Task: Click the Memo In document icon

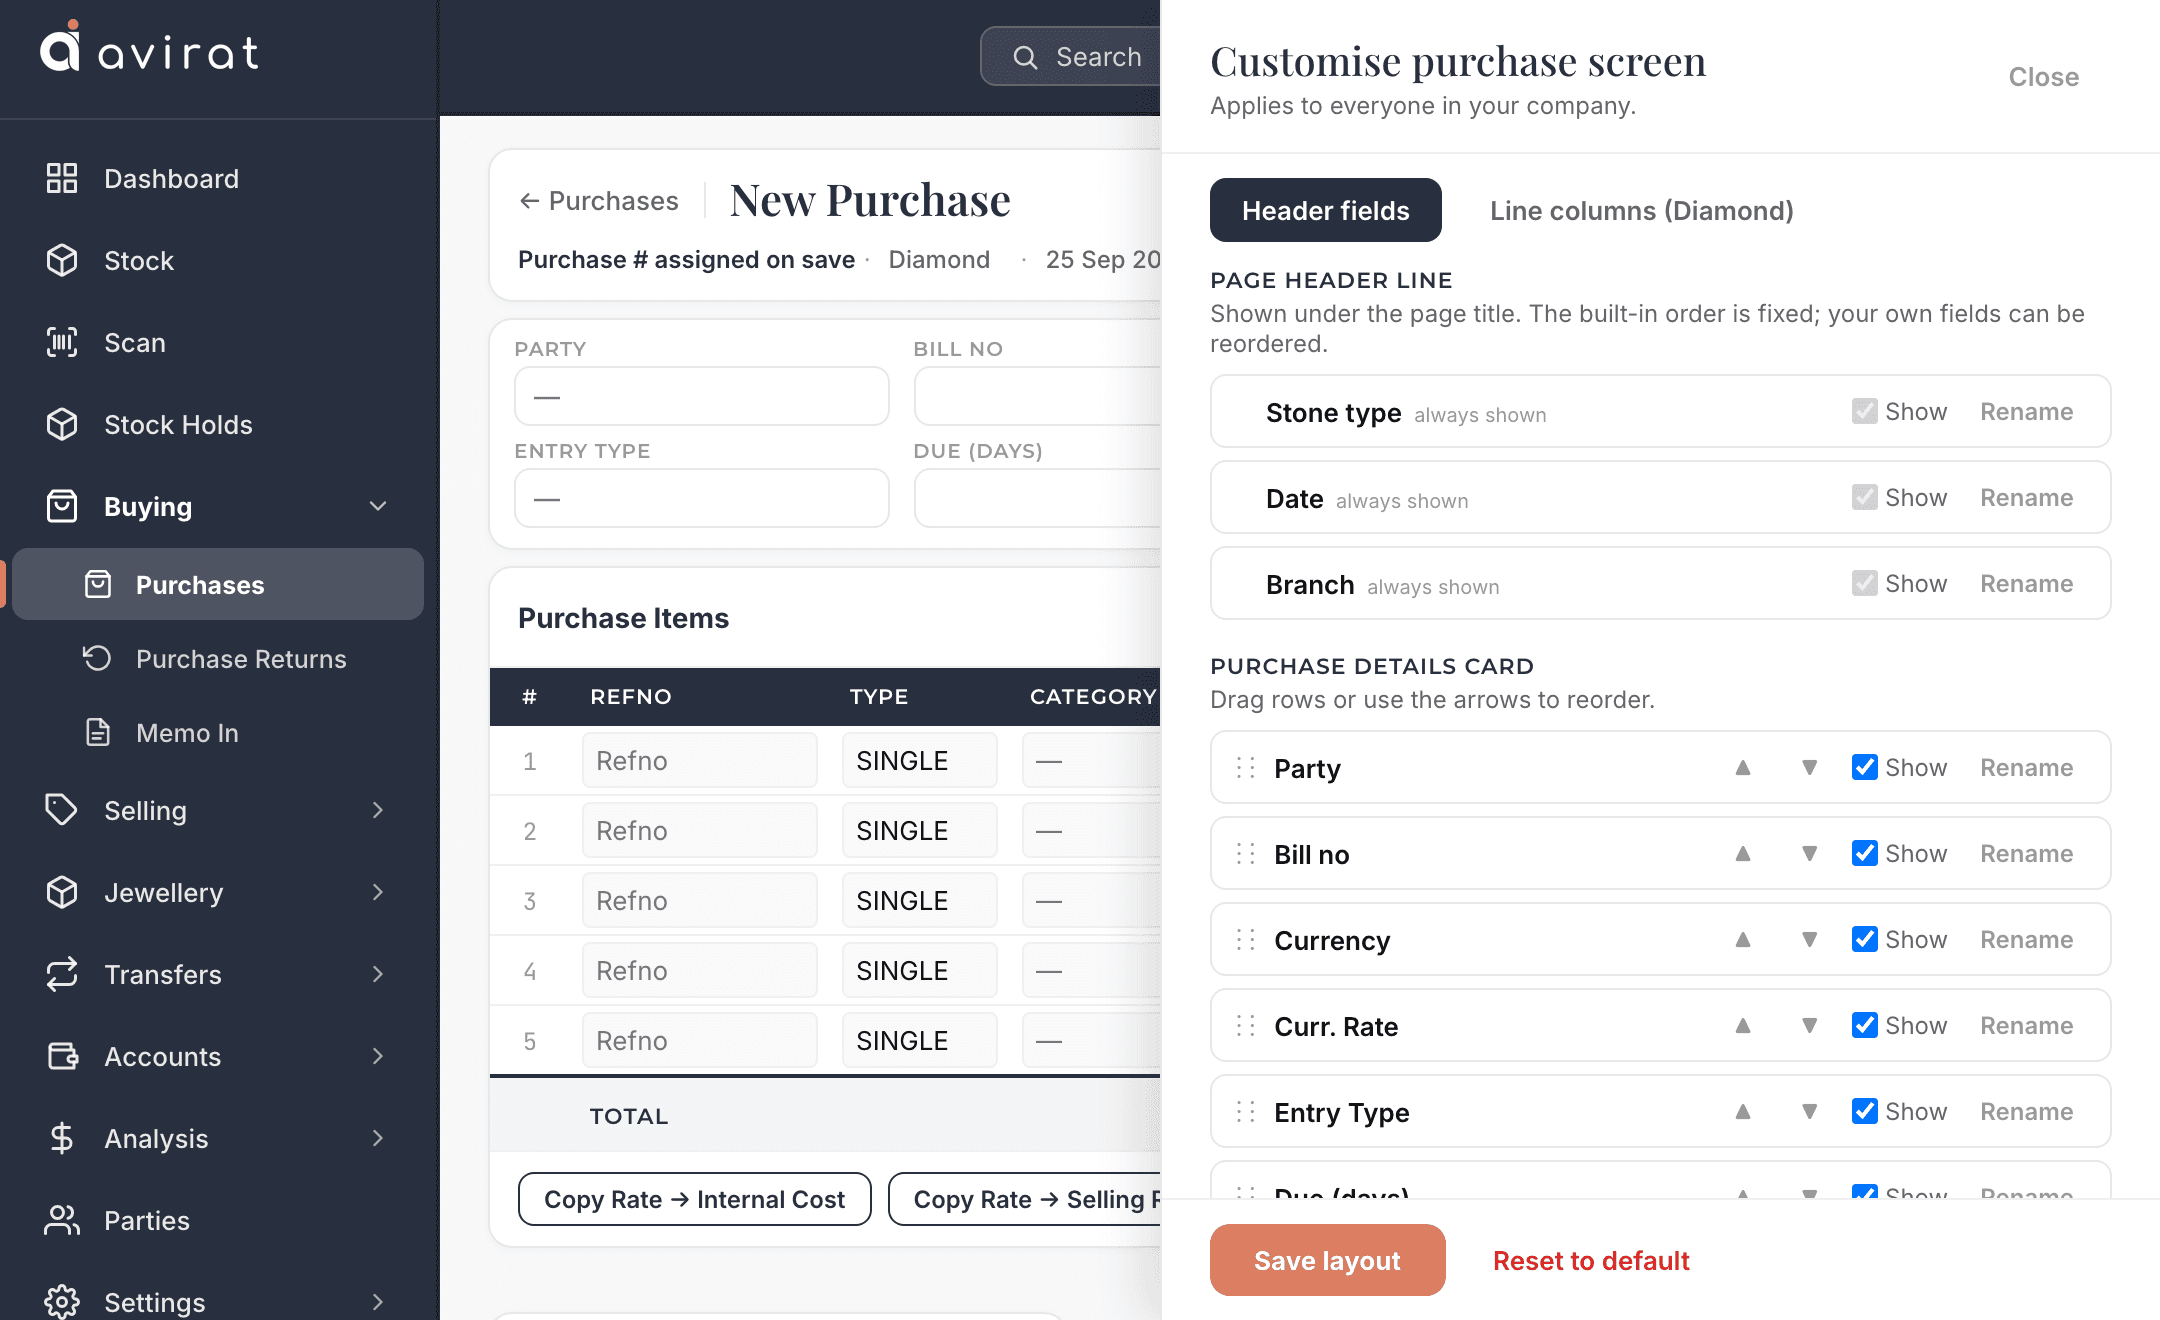Action: pos(97,733)
